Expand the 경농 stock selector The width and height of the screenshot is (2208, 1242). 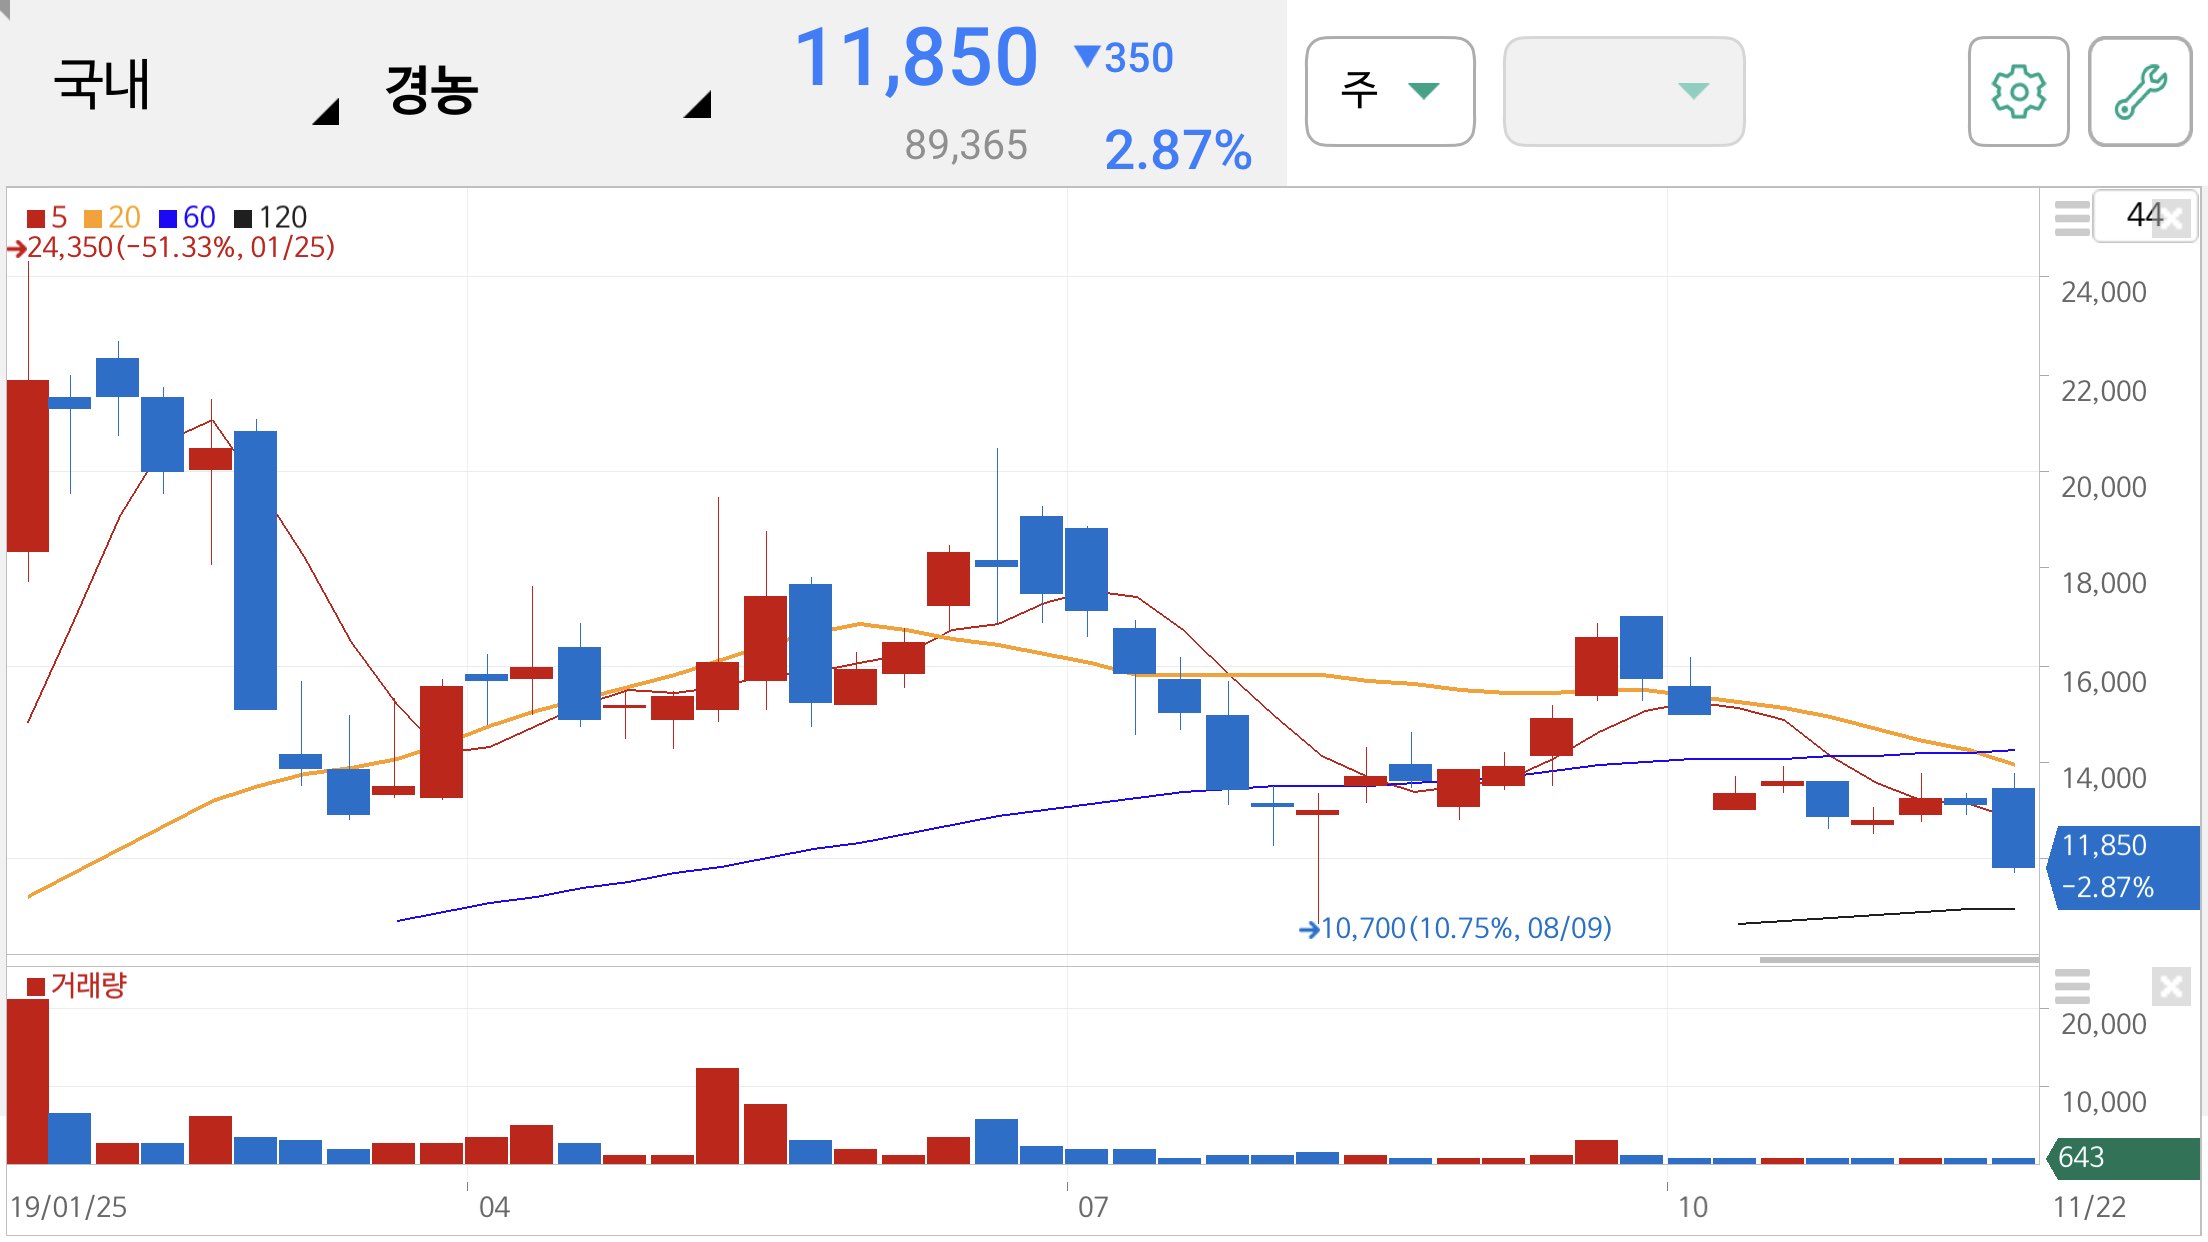point(548,90)
